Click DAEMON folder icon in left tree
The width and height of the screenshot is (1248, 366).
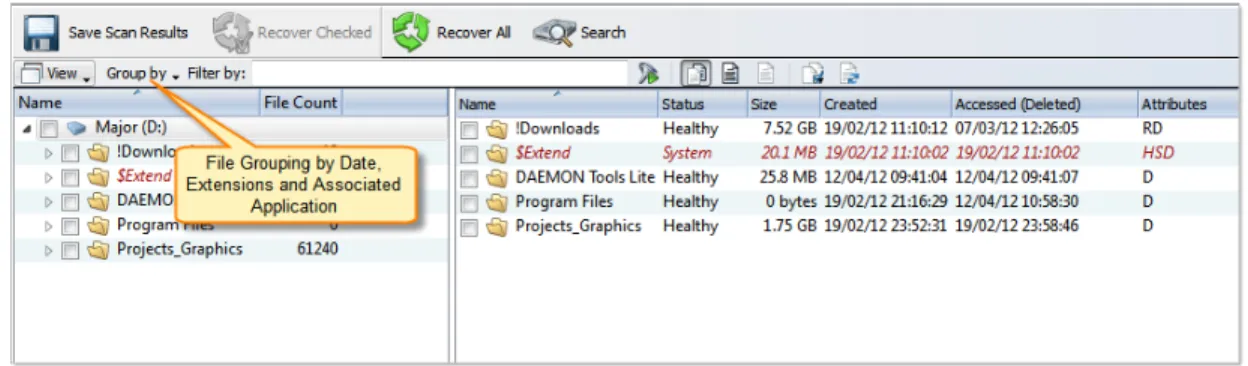coord(97,201)
